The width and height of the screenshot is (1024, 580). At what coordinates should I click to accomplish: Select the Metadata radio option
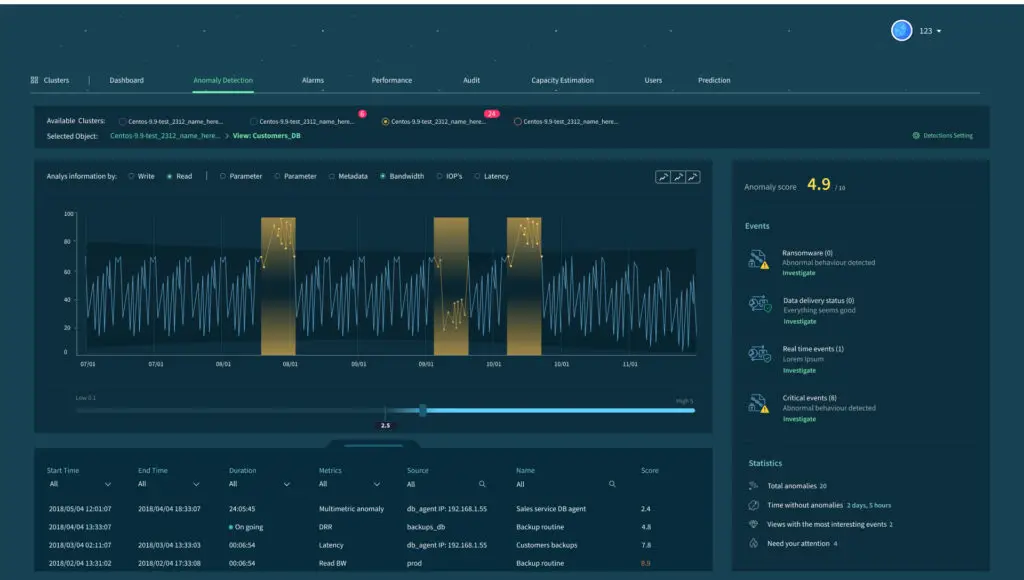331,176
